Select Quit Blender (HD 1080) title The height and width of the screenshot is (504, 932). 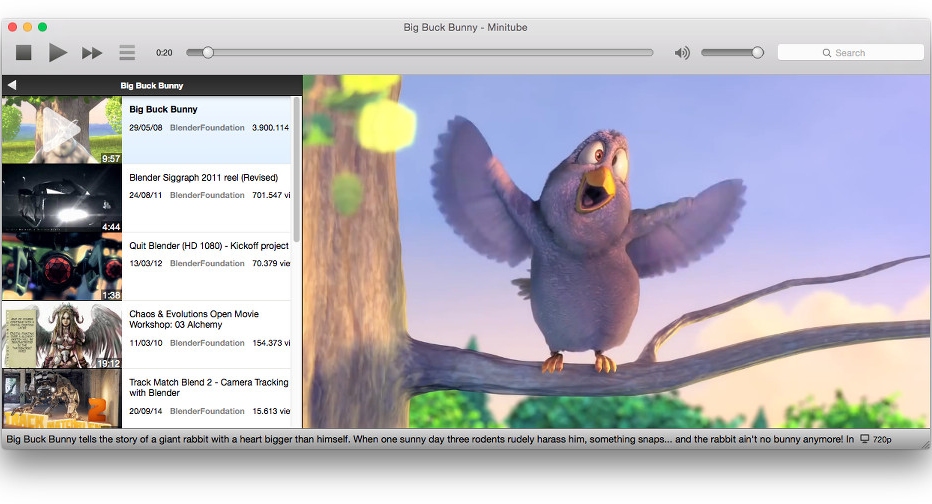coord(209,246)
